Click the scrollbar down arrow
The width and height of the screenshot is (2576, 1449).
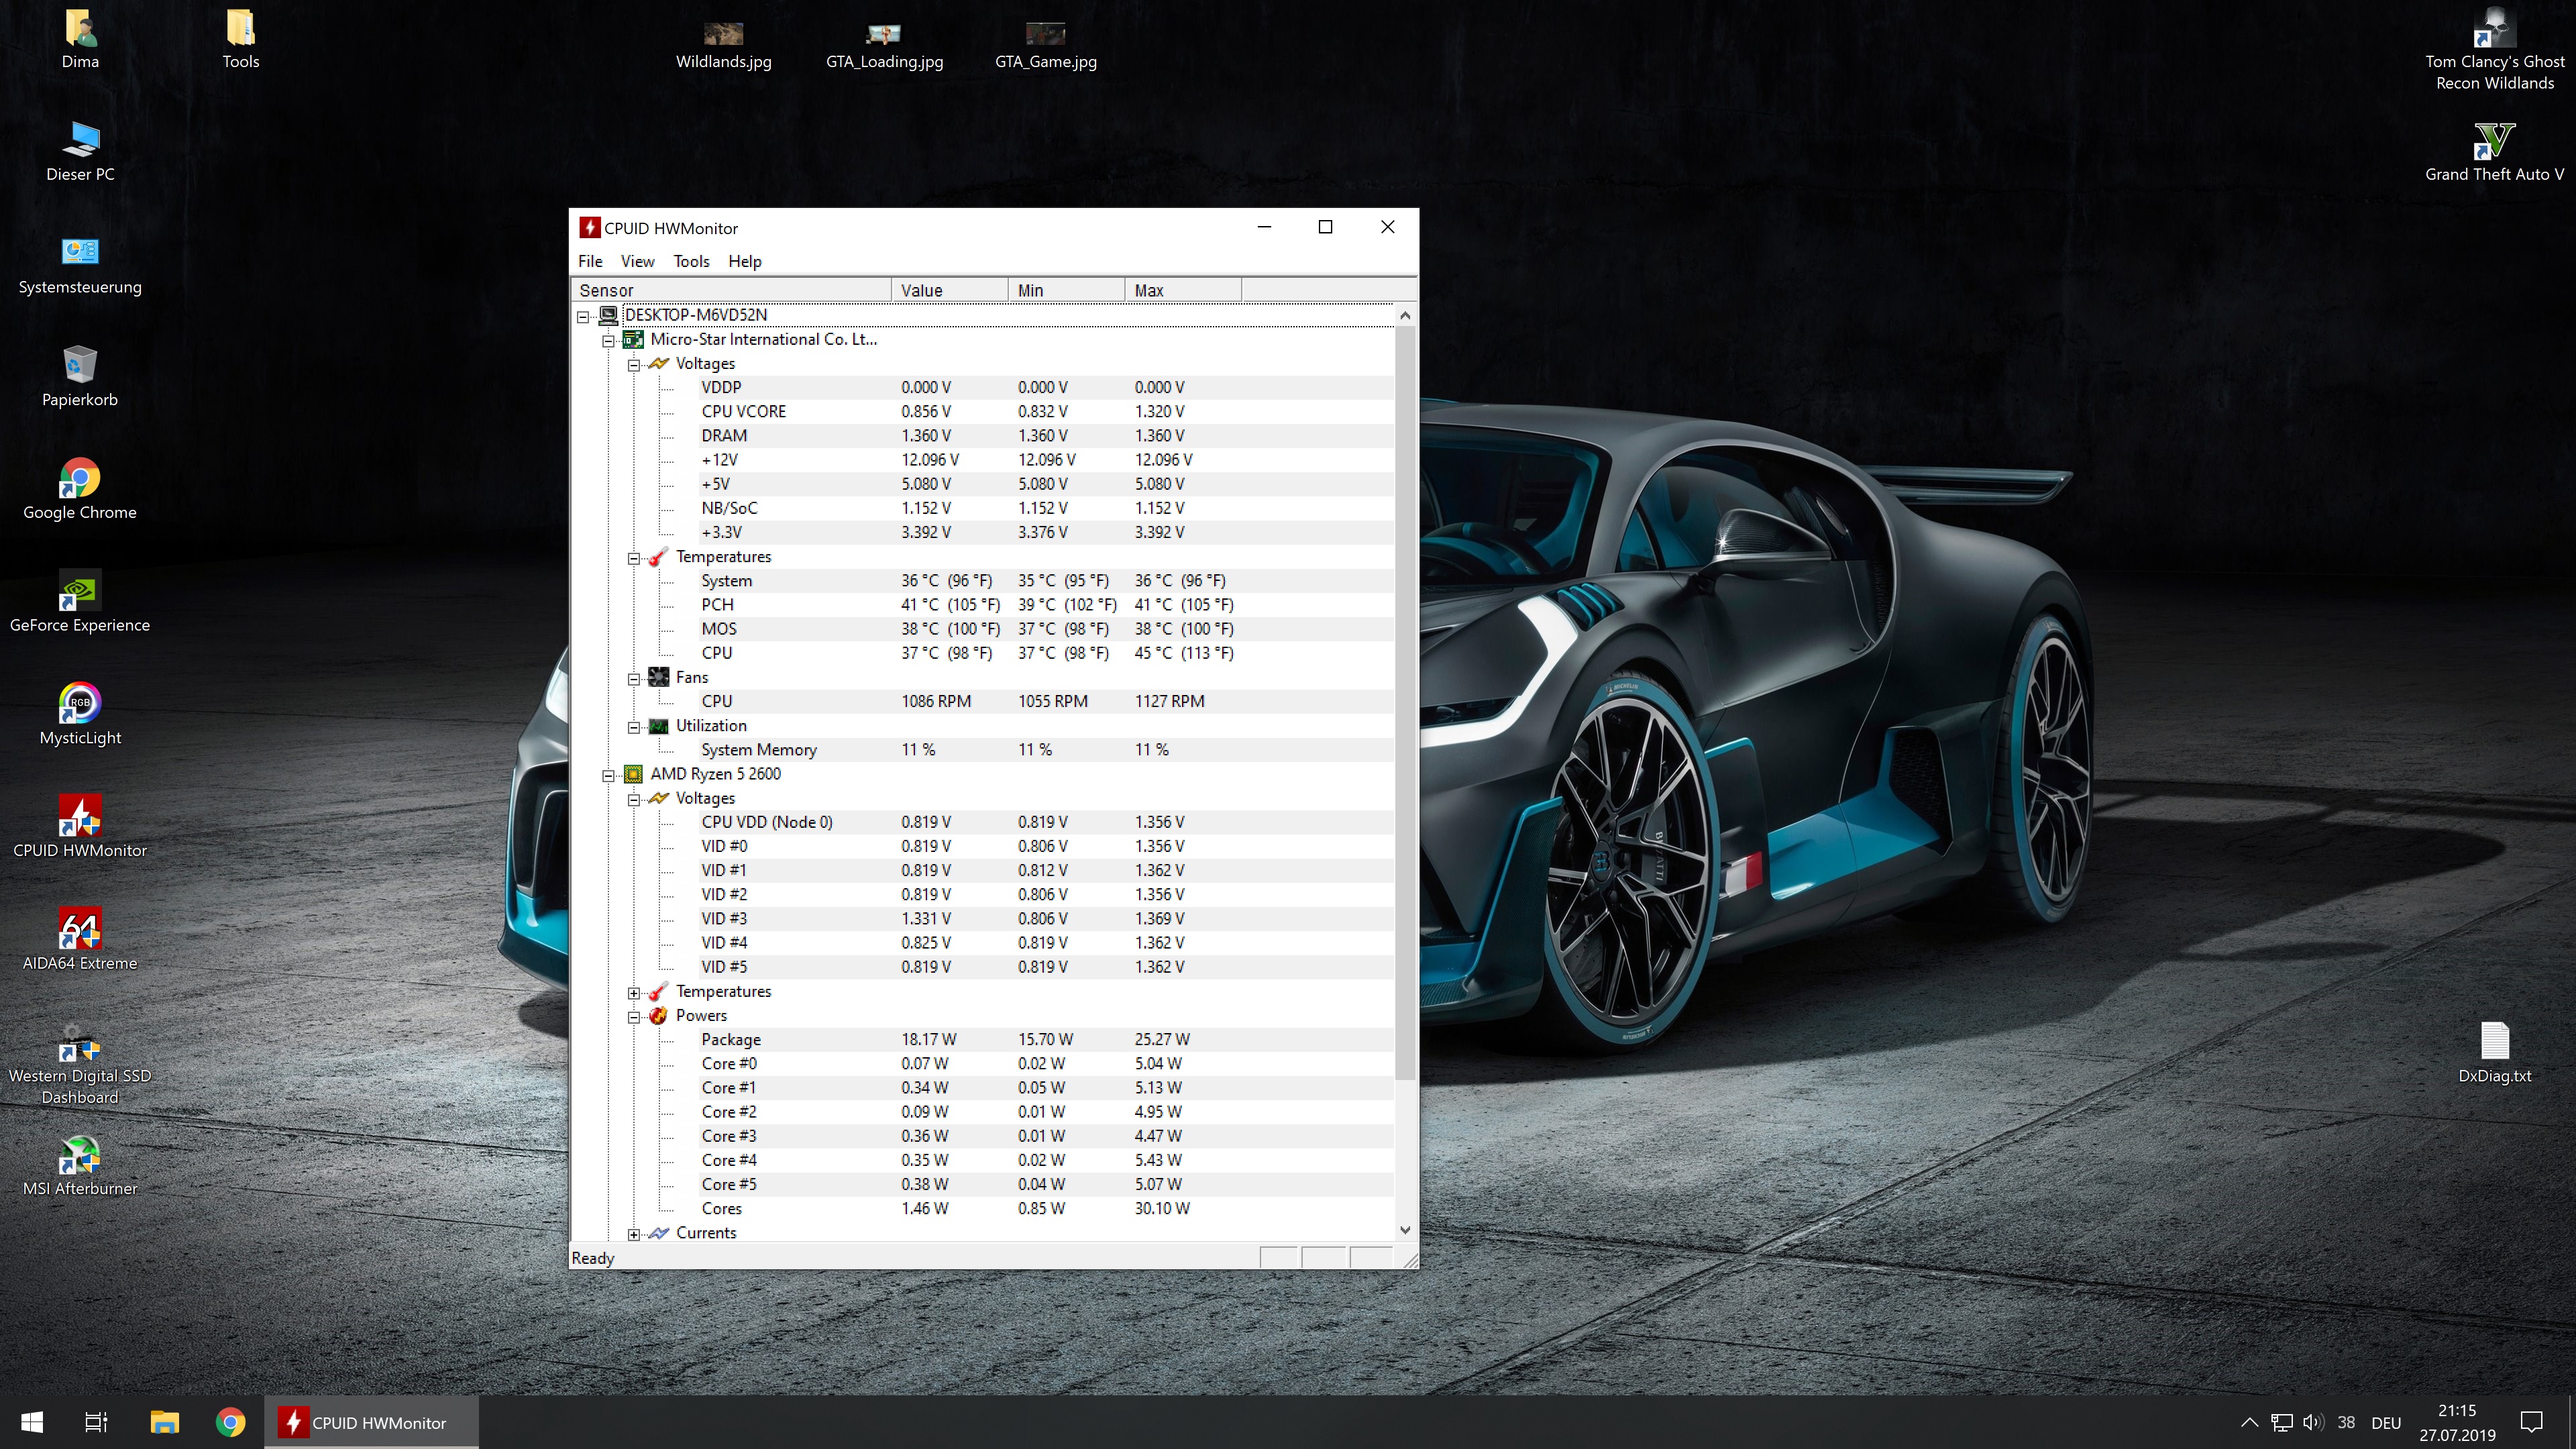[x=1405, y=1230]
